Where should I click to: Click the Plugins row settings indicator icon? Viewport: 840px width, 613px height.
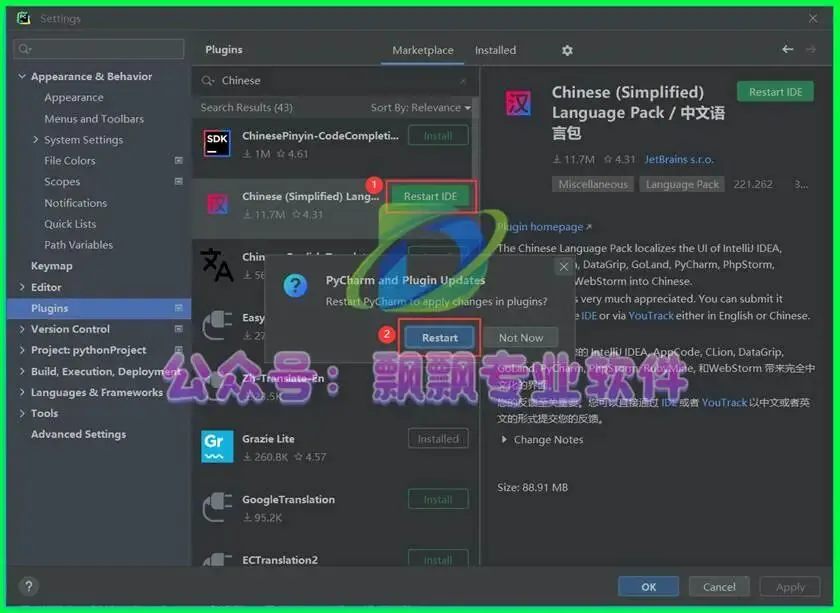coord(179,308)
